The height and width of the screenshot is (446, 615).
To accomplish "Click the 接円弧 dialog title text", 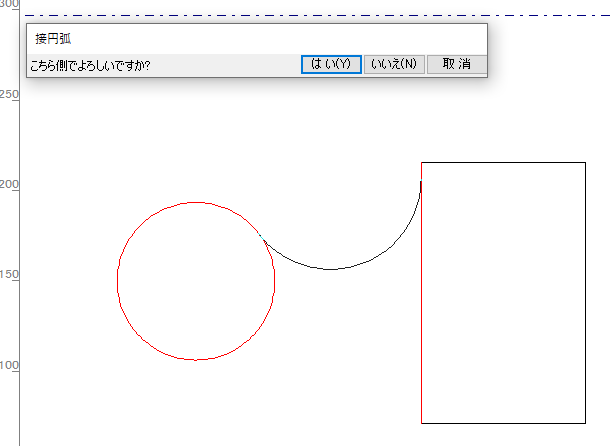I will point(53,39).
